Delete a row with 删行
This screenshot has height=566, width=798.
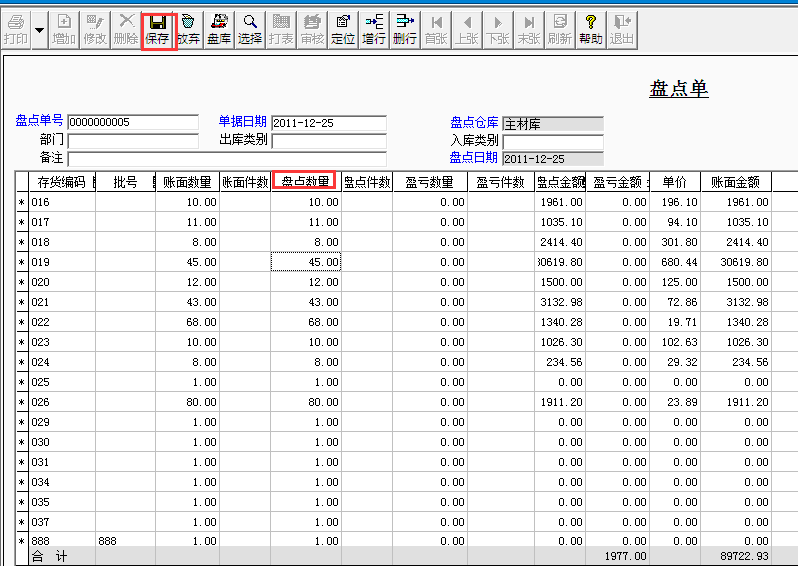point(405,30)
